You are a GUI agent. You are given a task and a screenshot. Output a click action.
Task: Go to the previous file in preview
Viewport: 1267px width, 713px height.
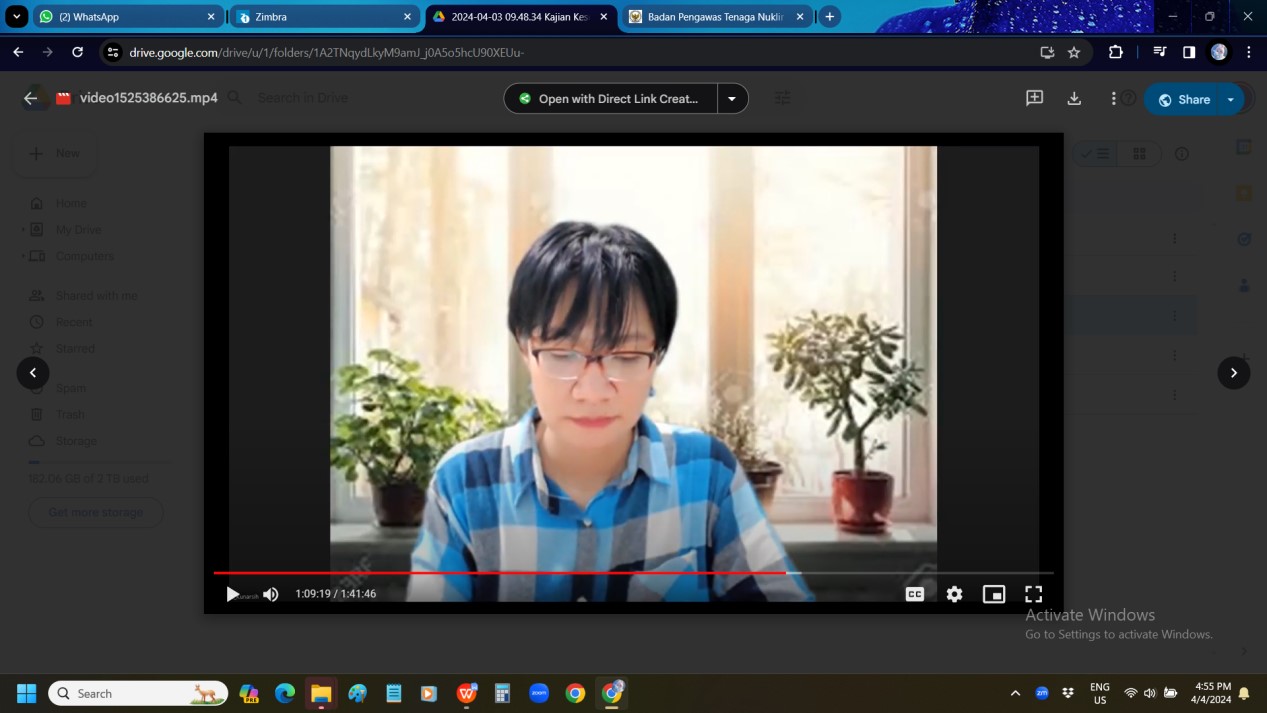pyautogui.click(x=33, y=373)
